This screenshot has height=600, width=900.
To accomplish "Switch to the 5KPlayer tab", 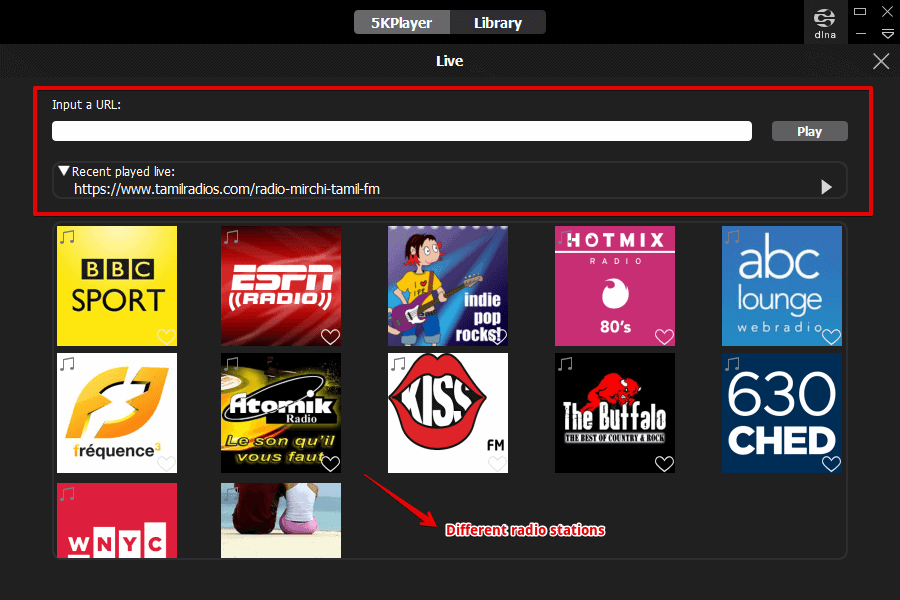I will point(402,23).
